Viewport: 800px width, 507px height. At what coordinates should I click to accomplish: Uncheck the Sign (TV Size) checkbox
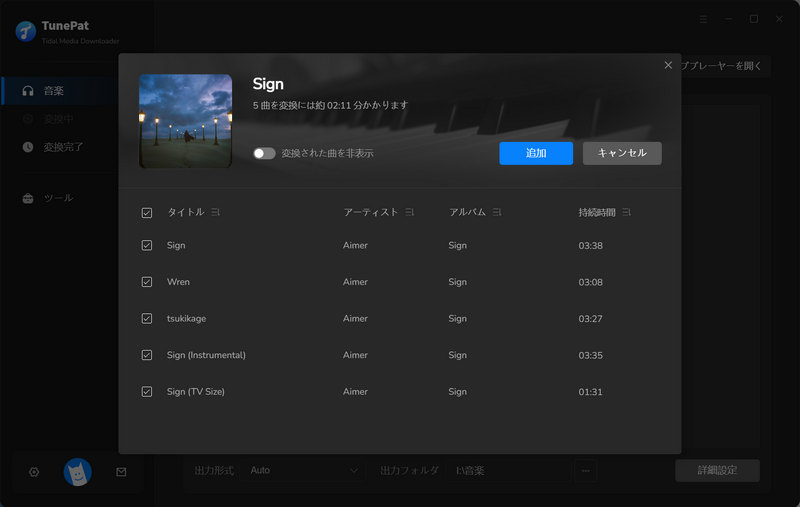point(146,392)
